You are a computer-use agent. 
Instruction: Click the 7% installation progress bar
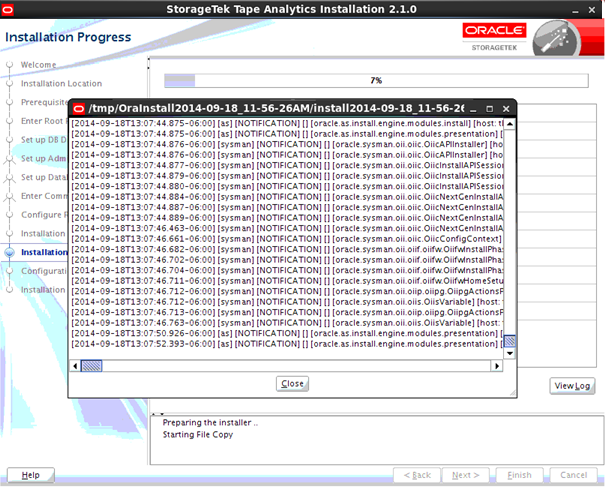tap(376, 80)
